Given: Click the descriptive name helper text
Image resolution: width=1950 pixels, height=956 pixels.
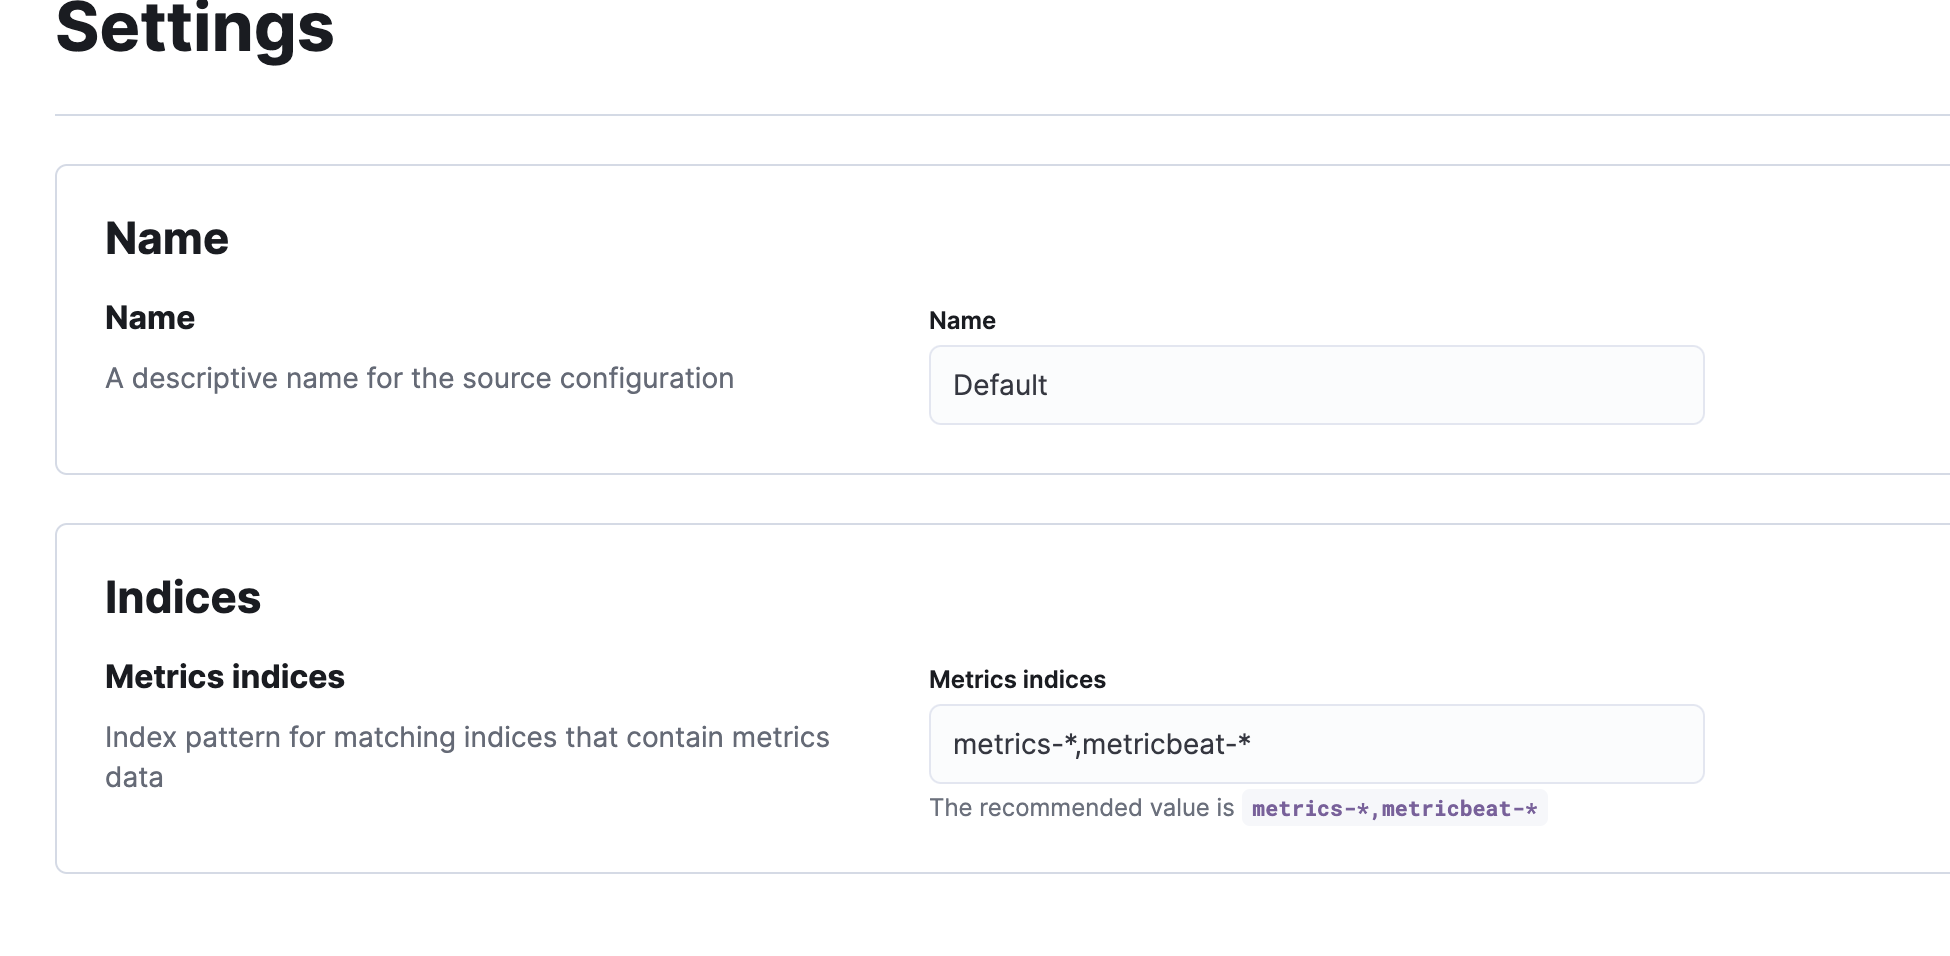Looking at the screenshot, I should pos(419,378).
